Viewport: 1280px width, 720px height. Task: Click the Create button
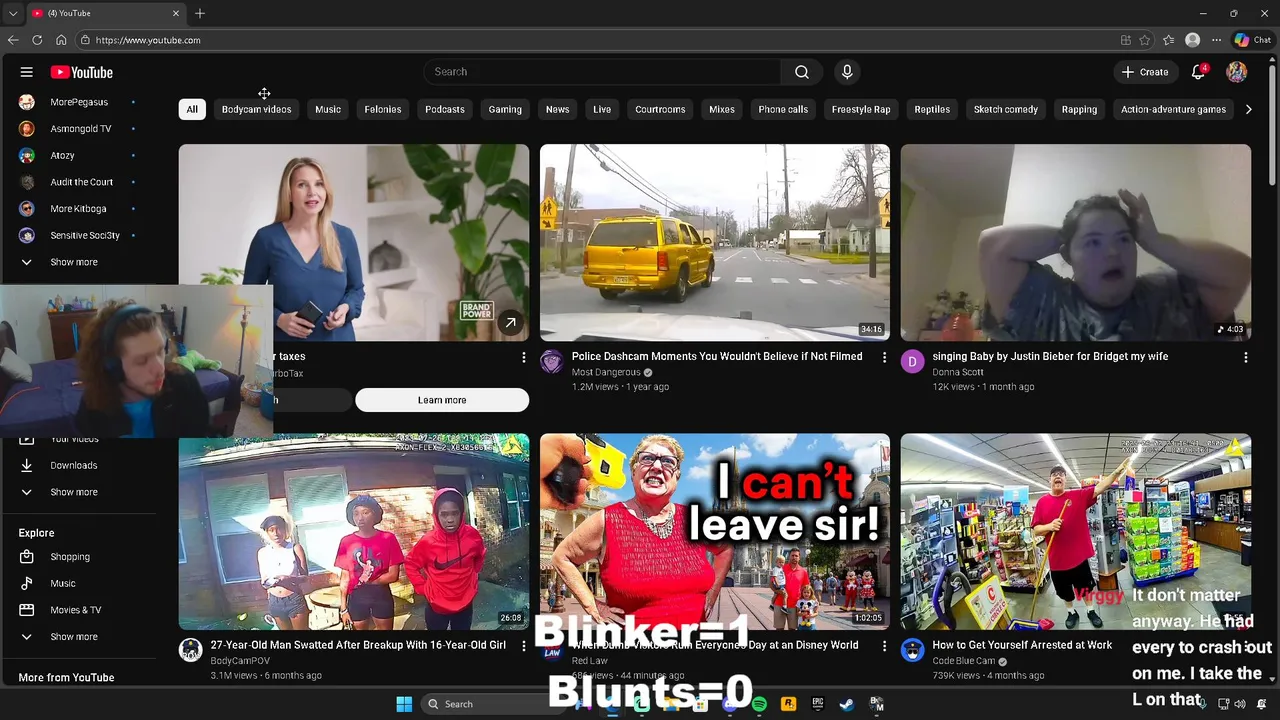(1145, 72)
